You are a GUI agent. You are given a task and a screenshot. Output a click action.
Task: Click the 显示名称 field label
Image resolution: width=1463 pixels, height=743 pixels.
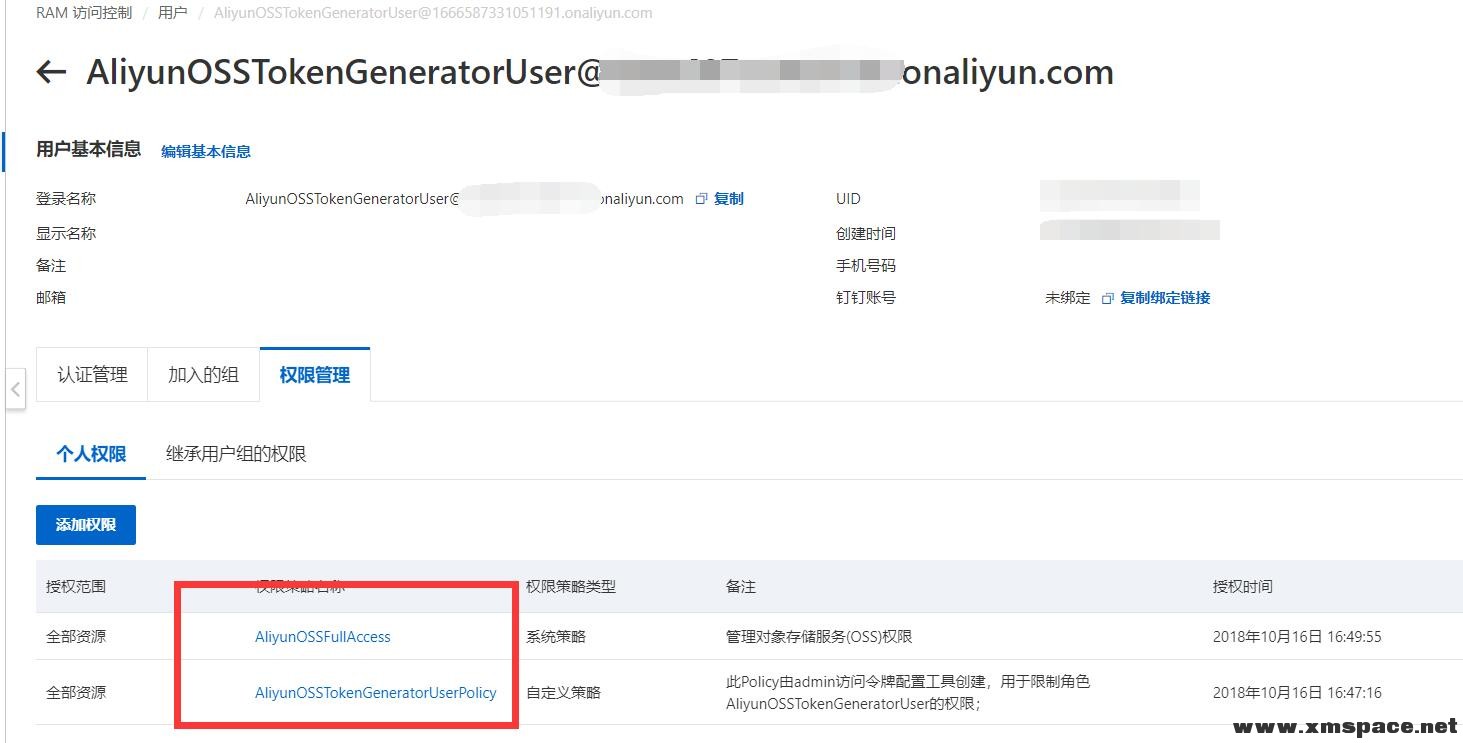pos(66,234)
